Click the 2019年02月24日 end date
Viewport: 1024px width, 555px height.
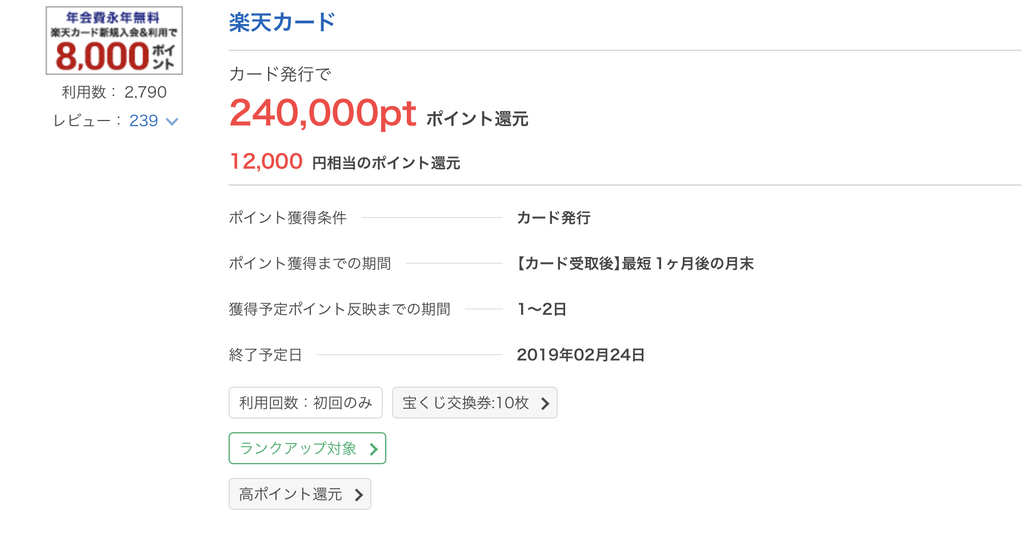(x=581, y=355)
